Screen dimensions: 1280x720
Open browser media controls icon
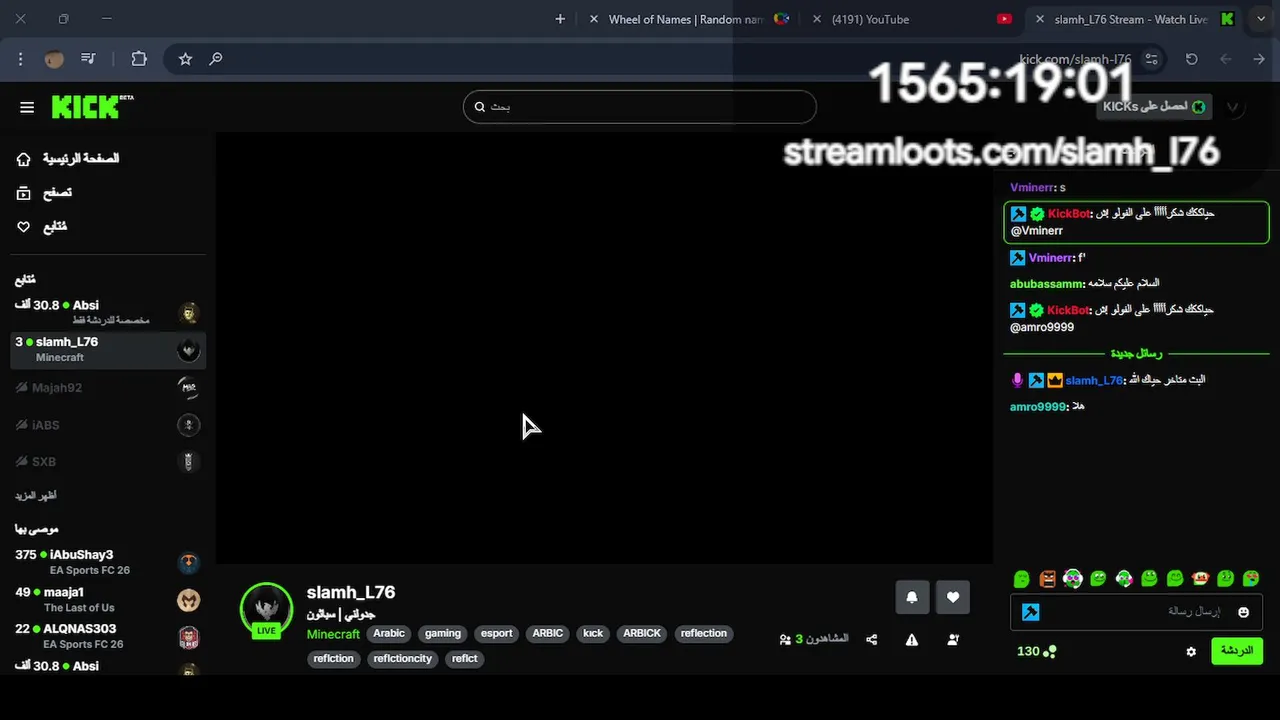pyautogui.click(x=89, y=59)
